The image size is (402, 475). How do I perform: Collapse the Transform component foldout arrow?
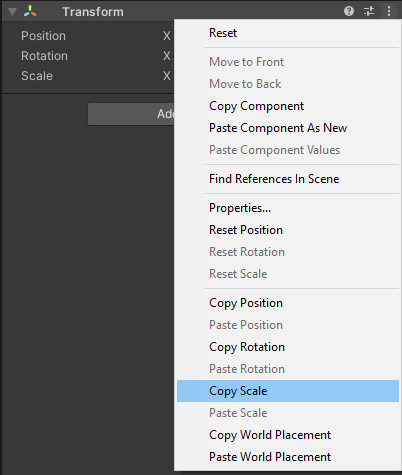coord(12,12)
